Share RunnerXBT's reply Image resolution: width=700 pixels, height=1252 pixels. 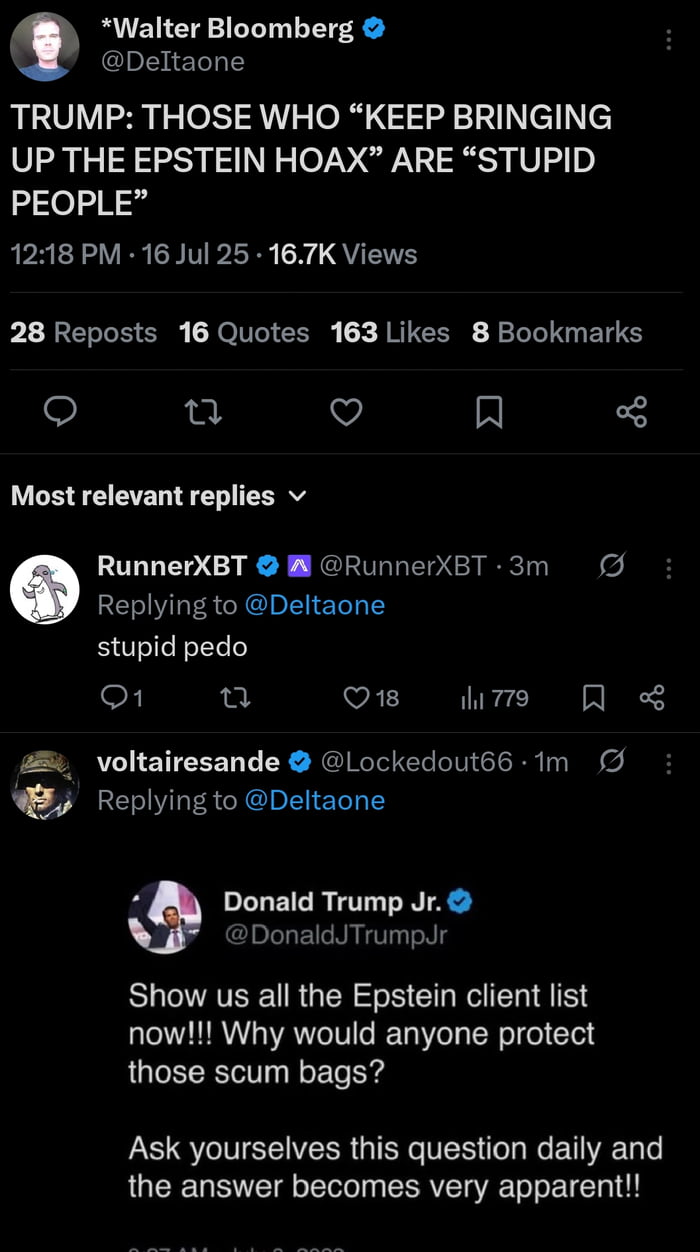(652, 698)
